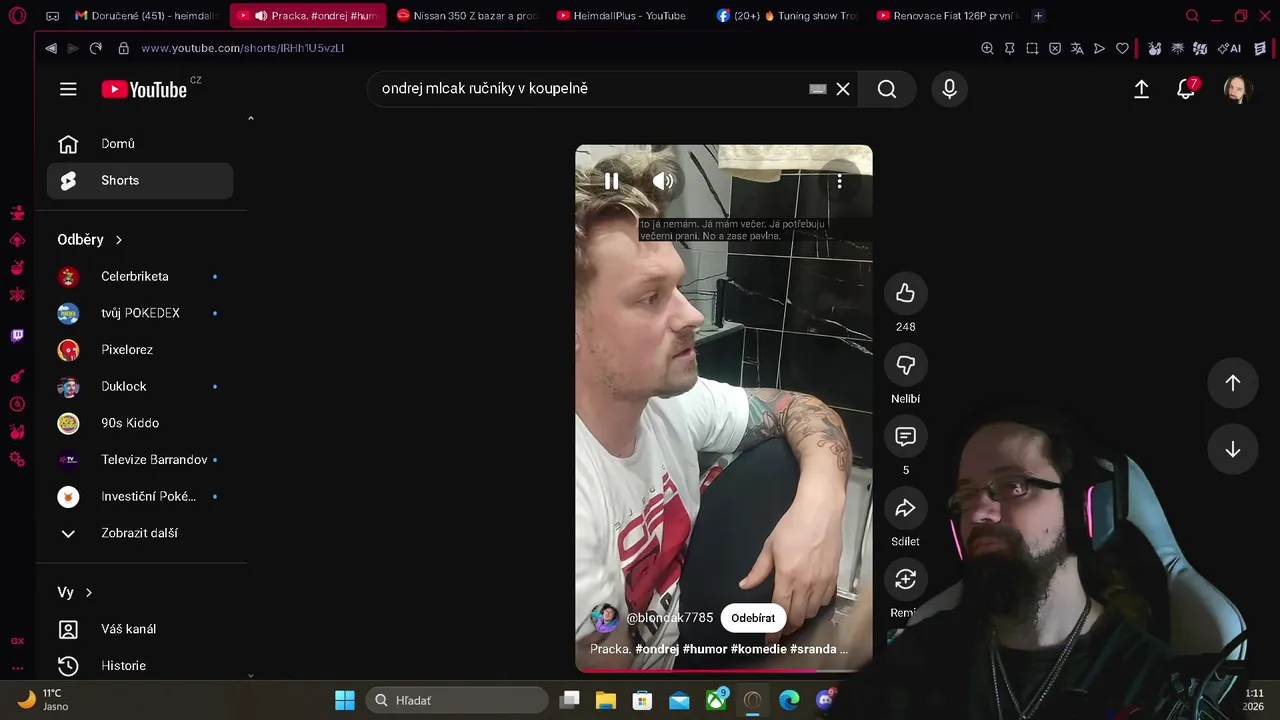Run search with the magnifier button
The width and height of the screenshot is (1280, 720).
click(x=887, y=89)
